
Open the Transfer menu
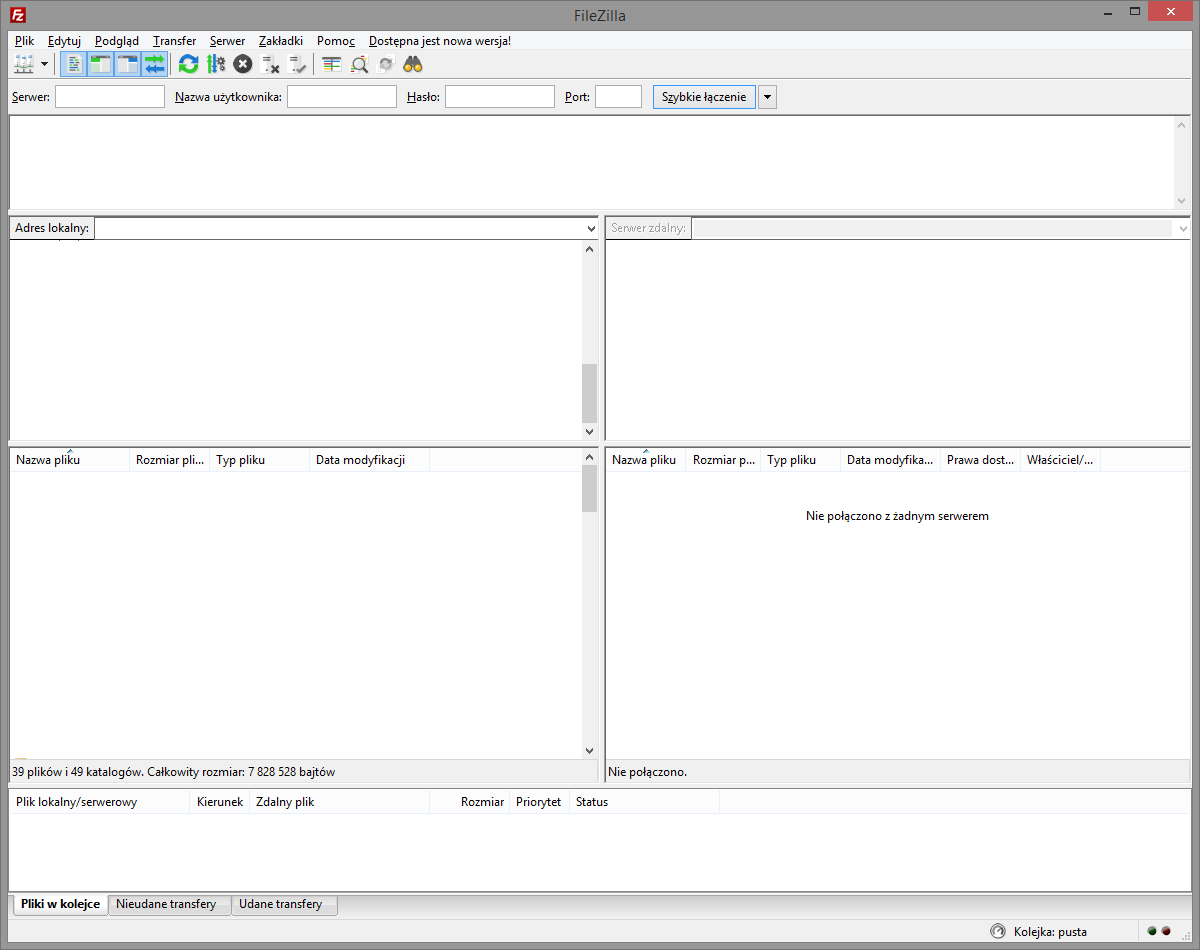[x=173, y=41]
